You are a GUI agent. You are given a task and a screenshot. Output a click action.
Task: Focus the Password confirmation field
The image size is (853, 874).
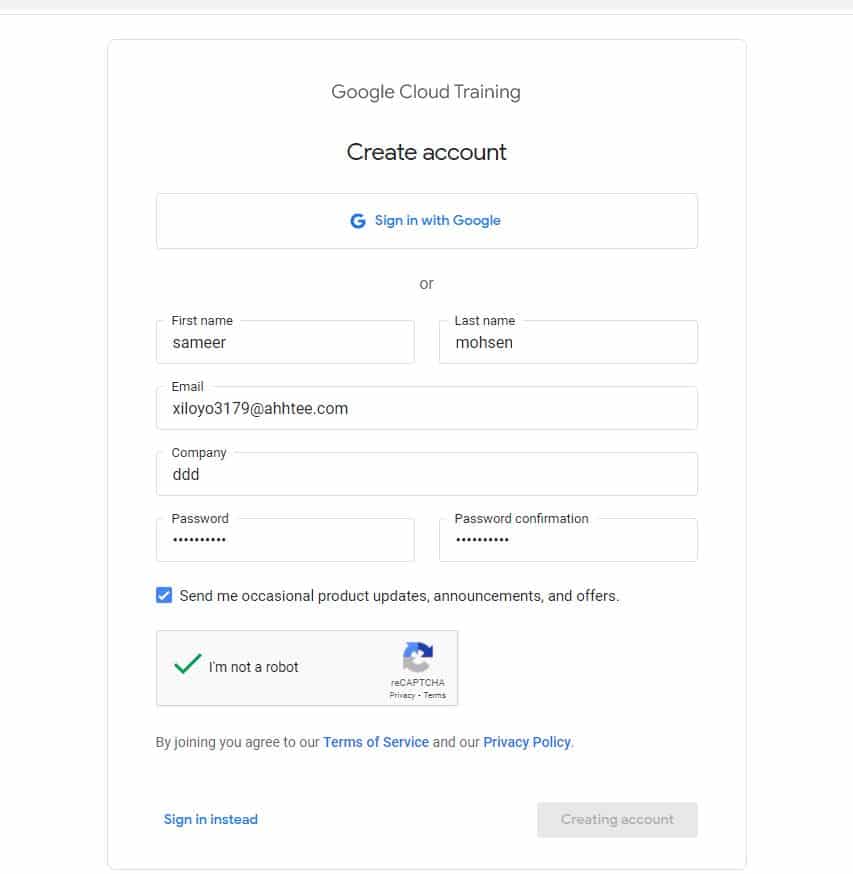pos(567,541)
